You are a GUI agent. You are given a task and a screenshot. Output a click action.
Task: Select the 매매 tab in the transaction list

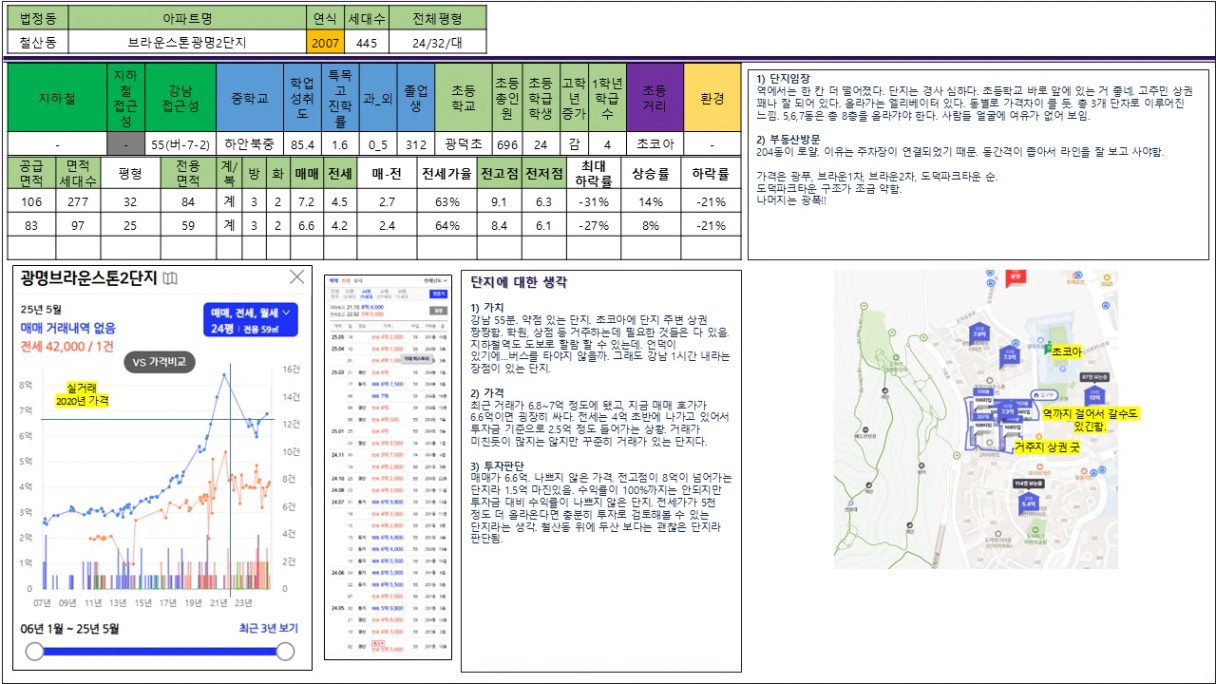point(333,281)
